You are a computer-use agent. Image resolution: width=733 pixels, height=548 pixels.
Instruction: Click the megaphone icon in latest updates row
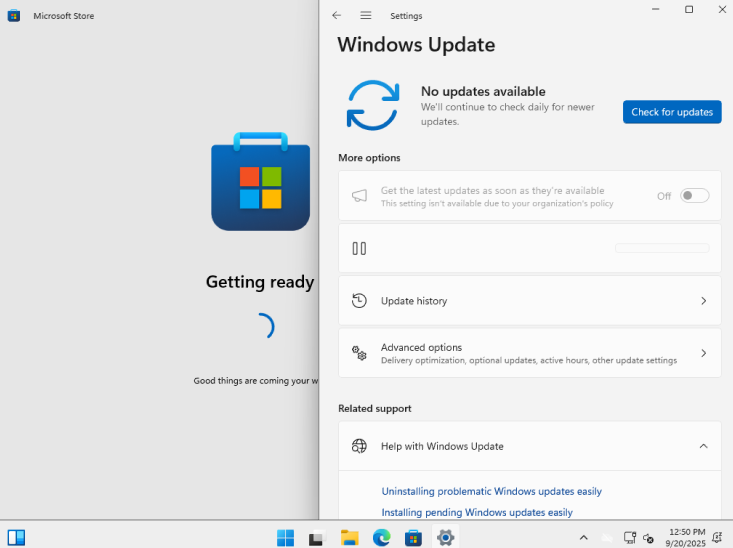pyautogui.click(x=359, y=195)
